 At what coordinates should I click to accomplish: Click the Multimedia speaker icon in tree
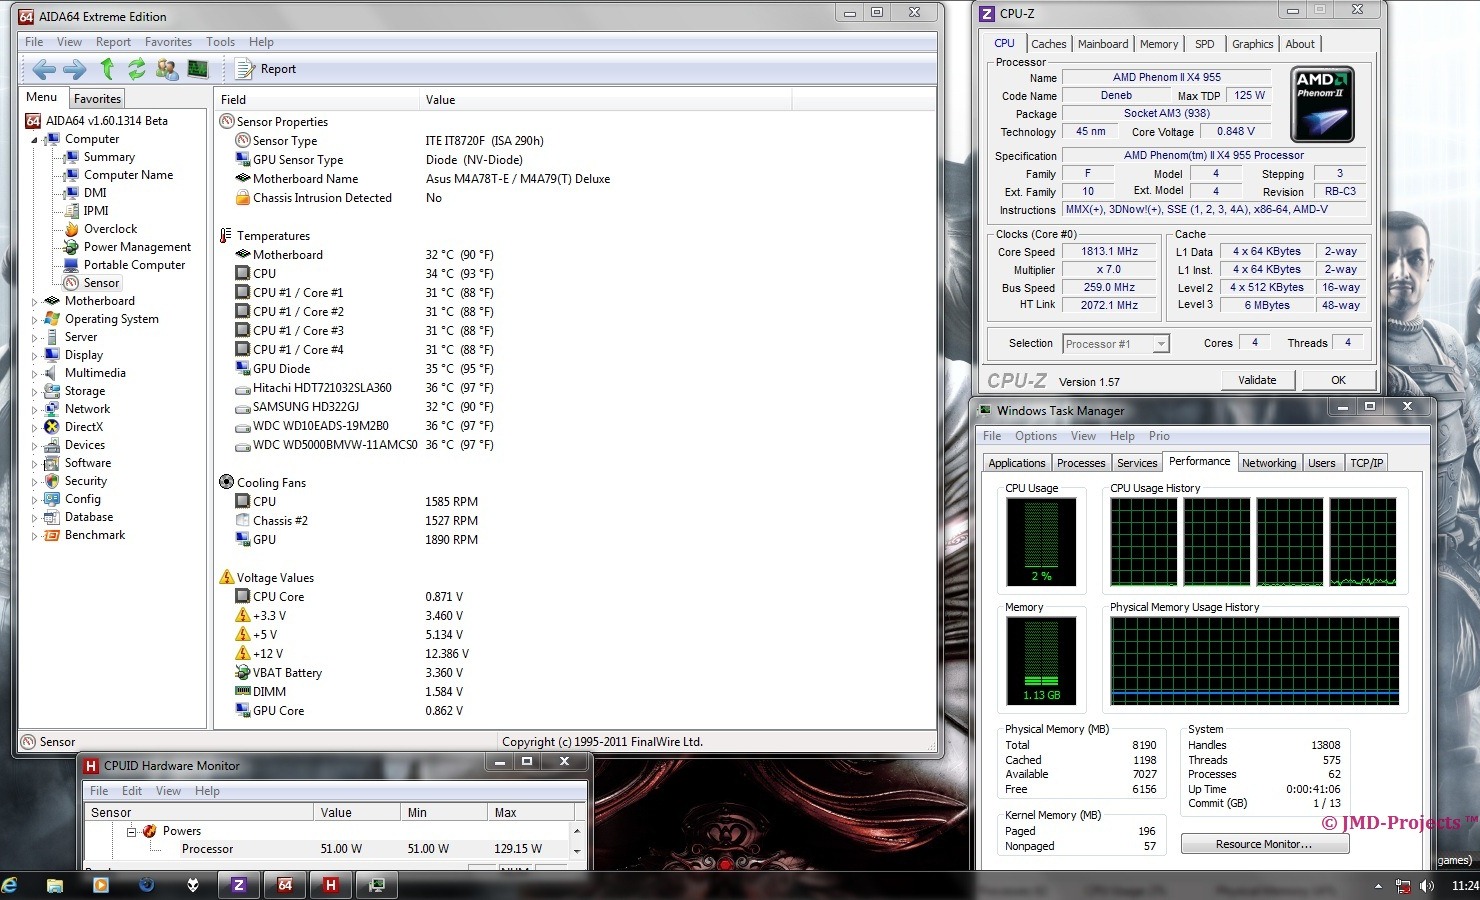point(52,373)
